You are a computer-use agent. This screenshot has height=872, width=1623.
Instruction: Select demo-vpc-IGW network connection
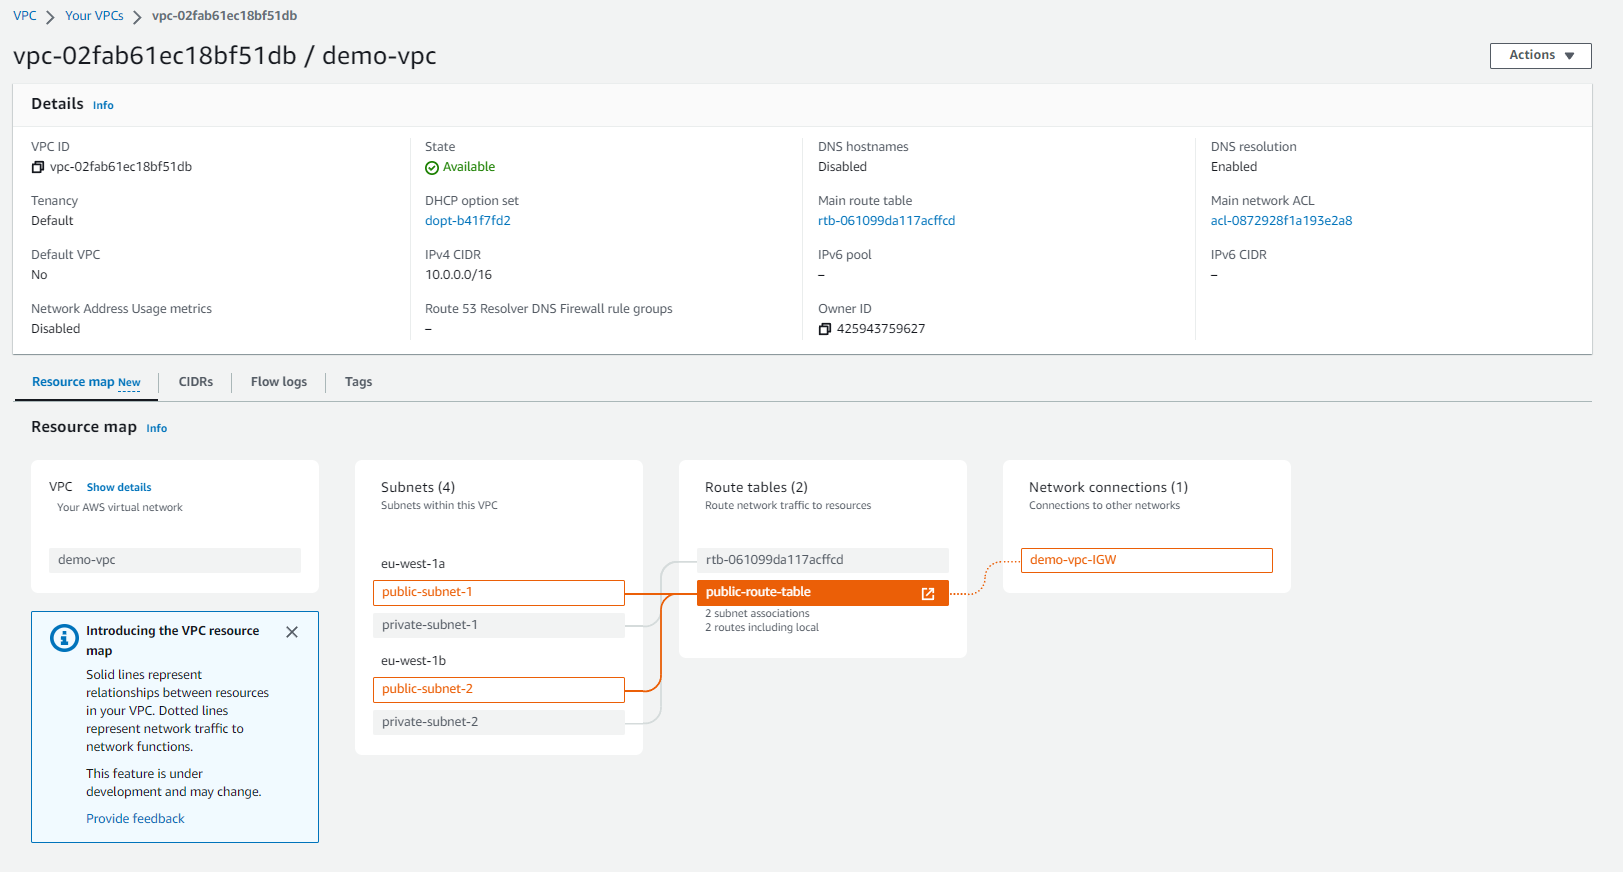tap(1146, 560)
